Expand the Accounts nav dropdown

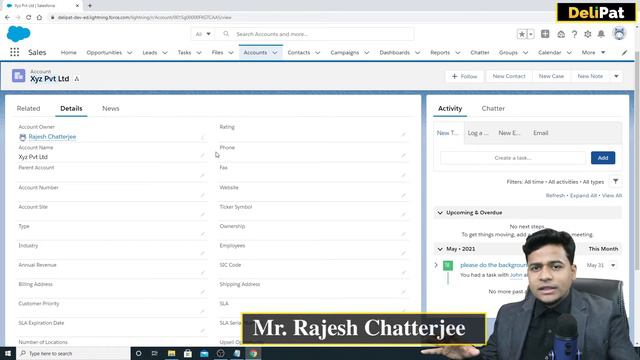275,53
